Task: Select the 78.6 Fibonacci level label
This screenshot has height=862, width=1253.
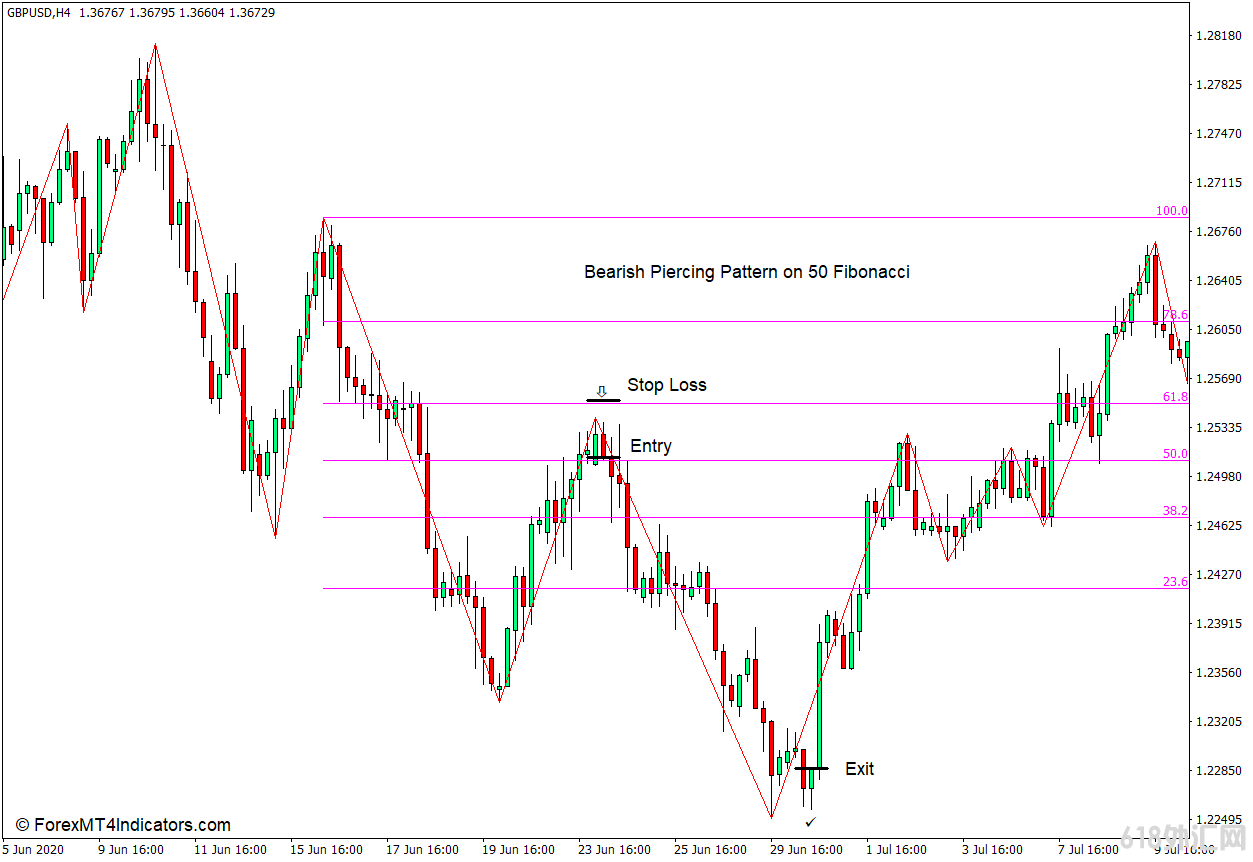Action: 1174,315
